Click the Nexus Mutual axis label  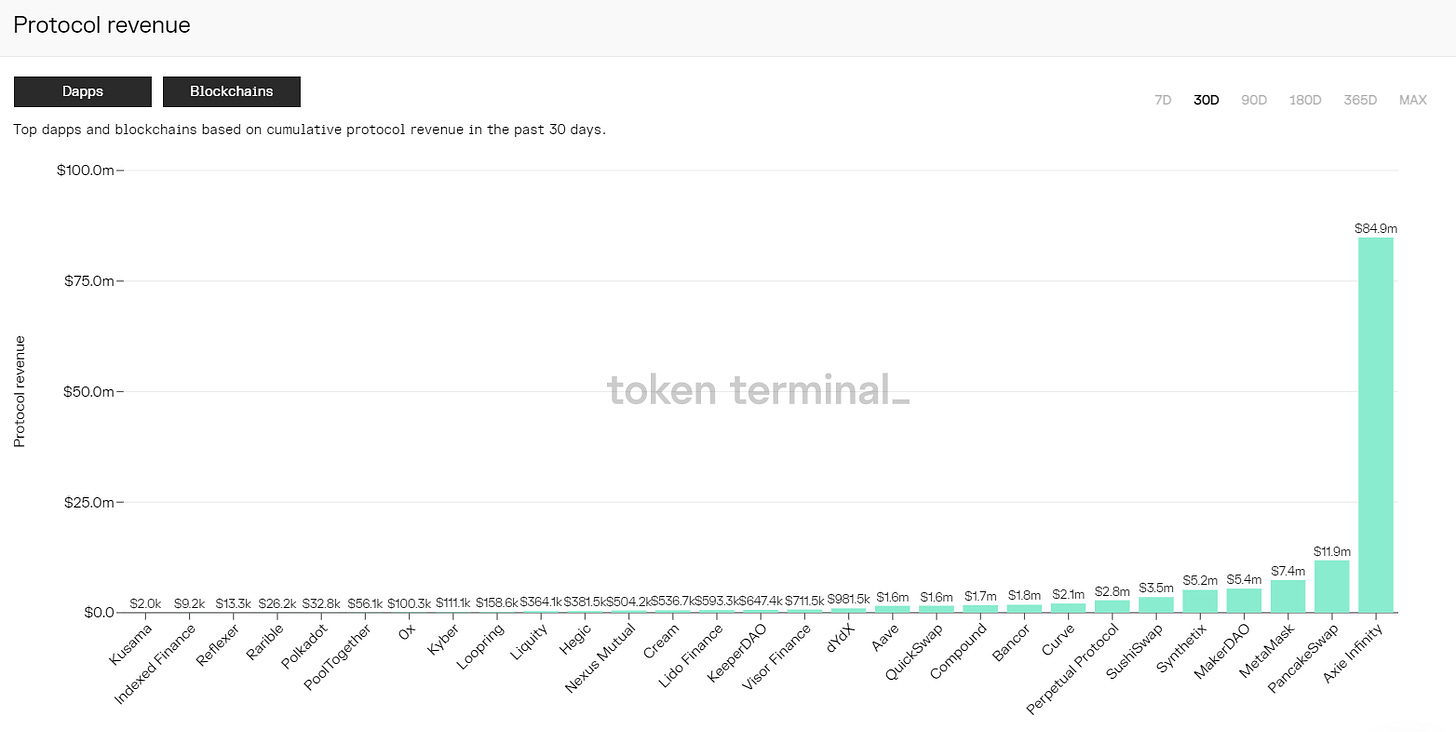tap(598, 661)
